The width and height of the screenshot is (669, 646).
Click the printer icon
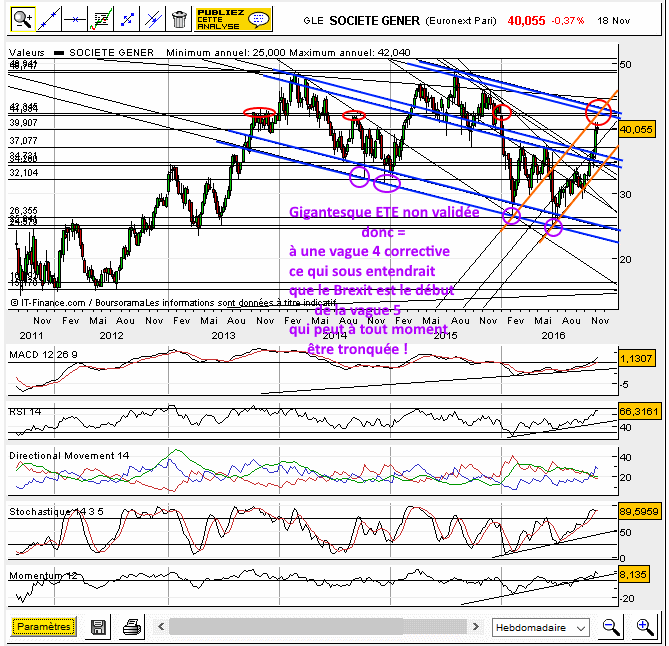tap(132, 627)
